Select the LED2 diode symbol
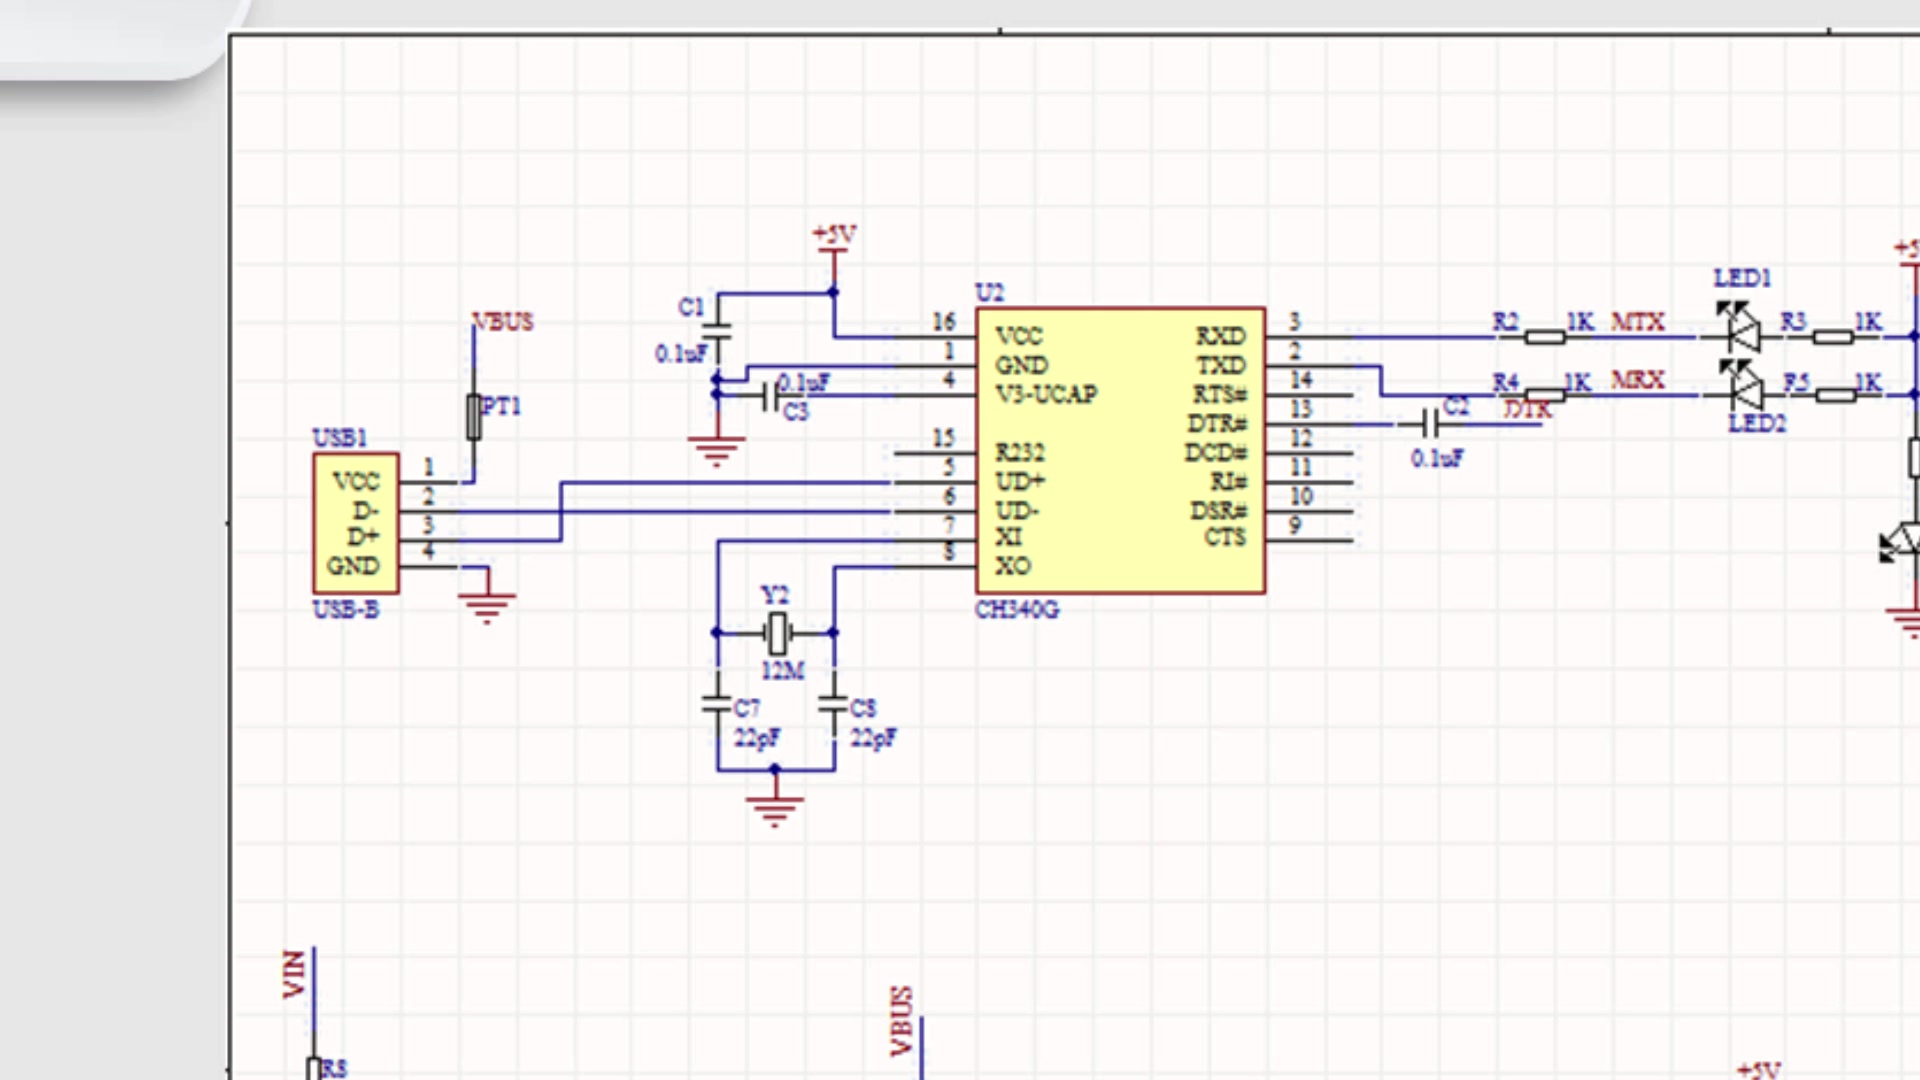 click(x=1742, y=385)
